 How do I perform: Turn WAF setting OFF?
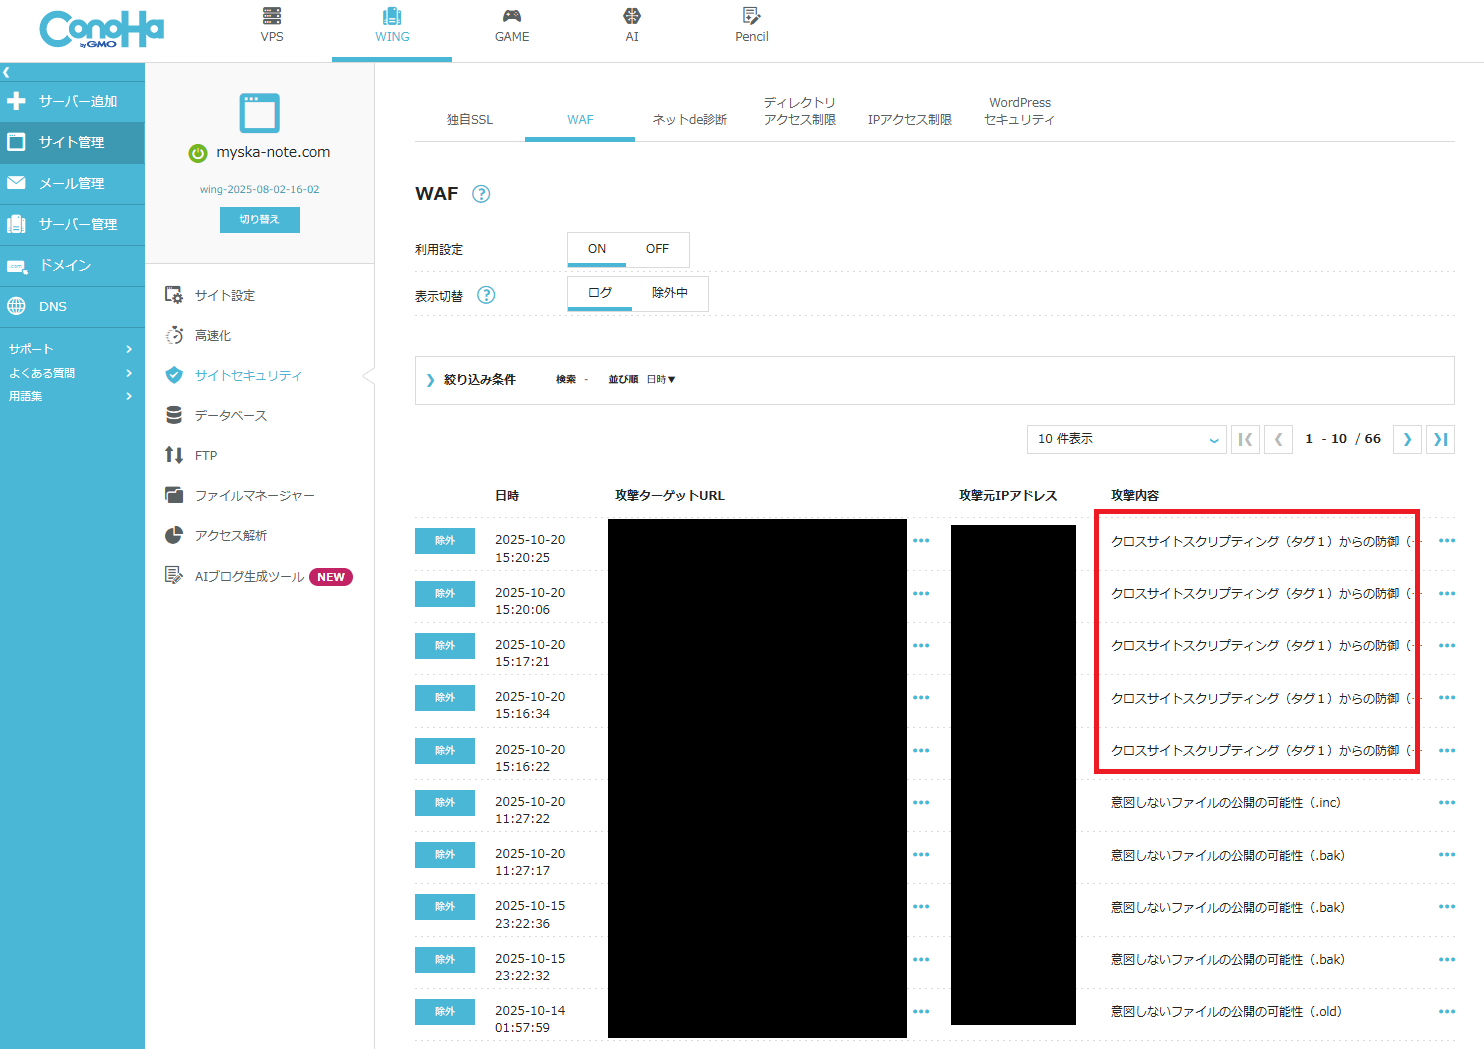pos(657,249)
